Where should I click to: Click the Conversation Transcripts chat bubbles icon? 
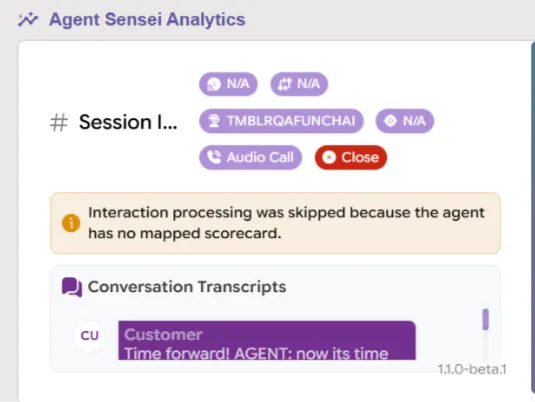72,287
